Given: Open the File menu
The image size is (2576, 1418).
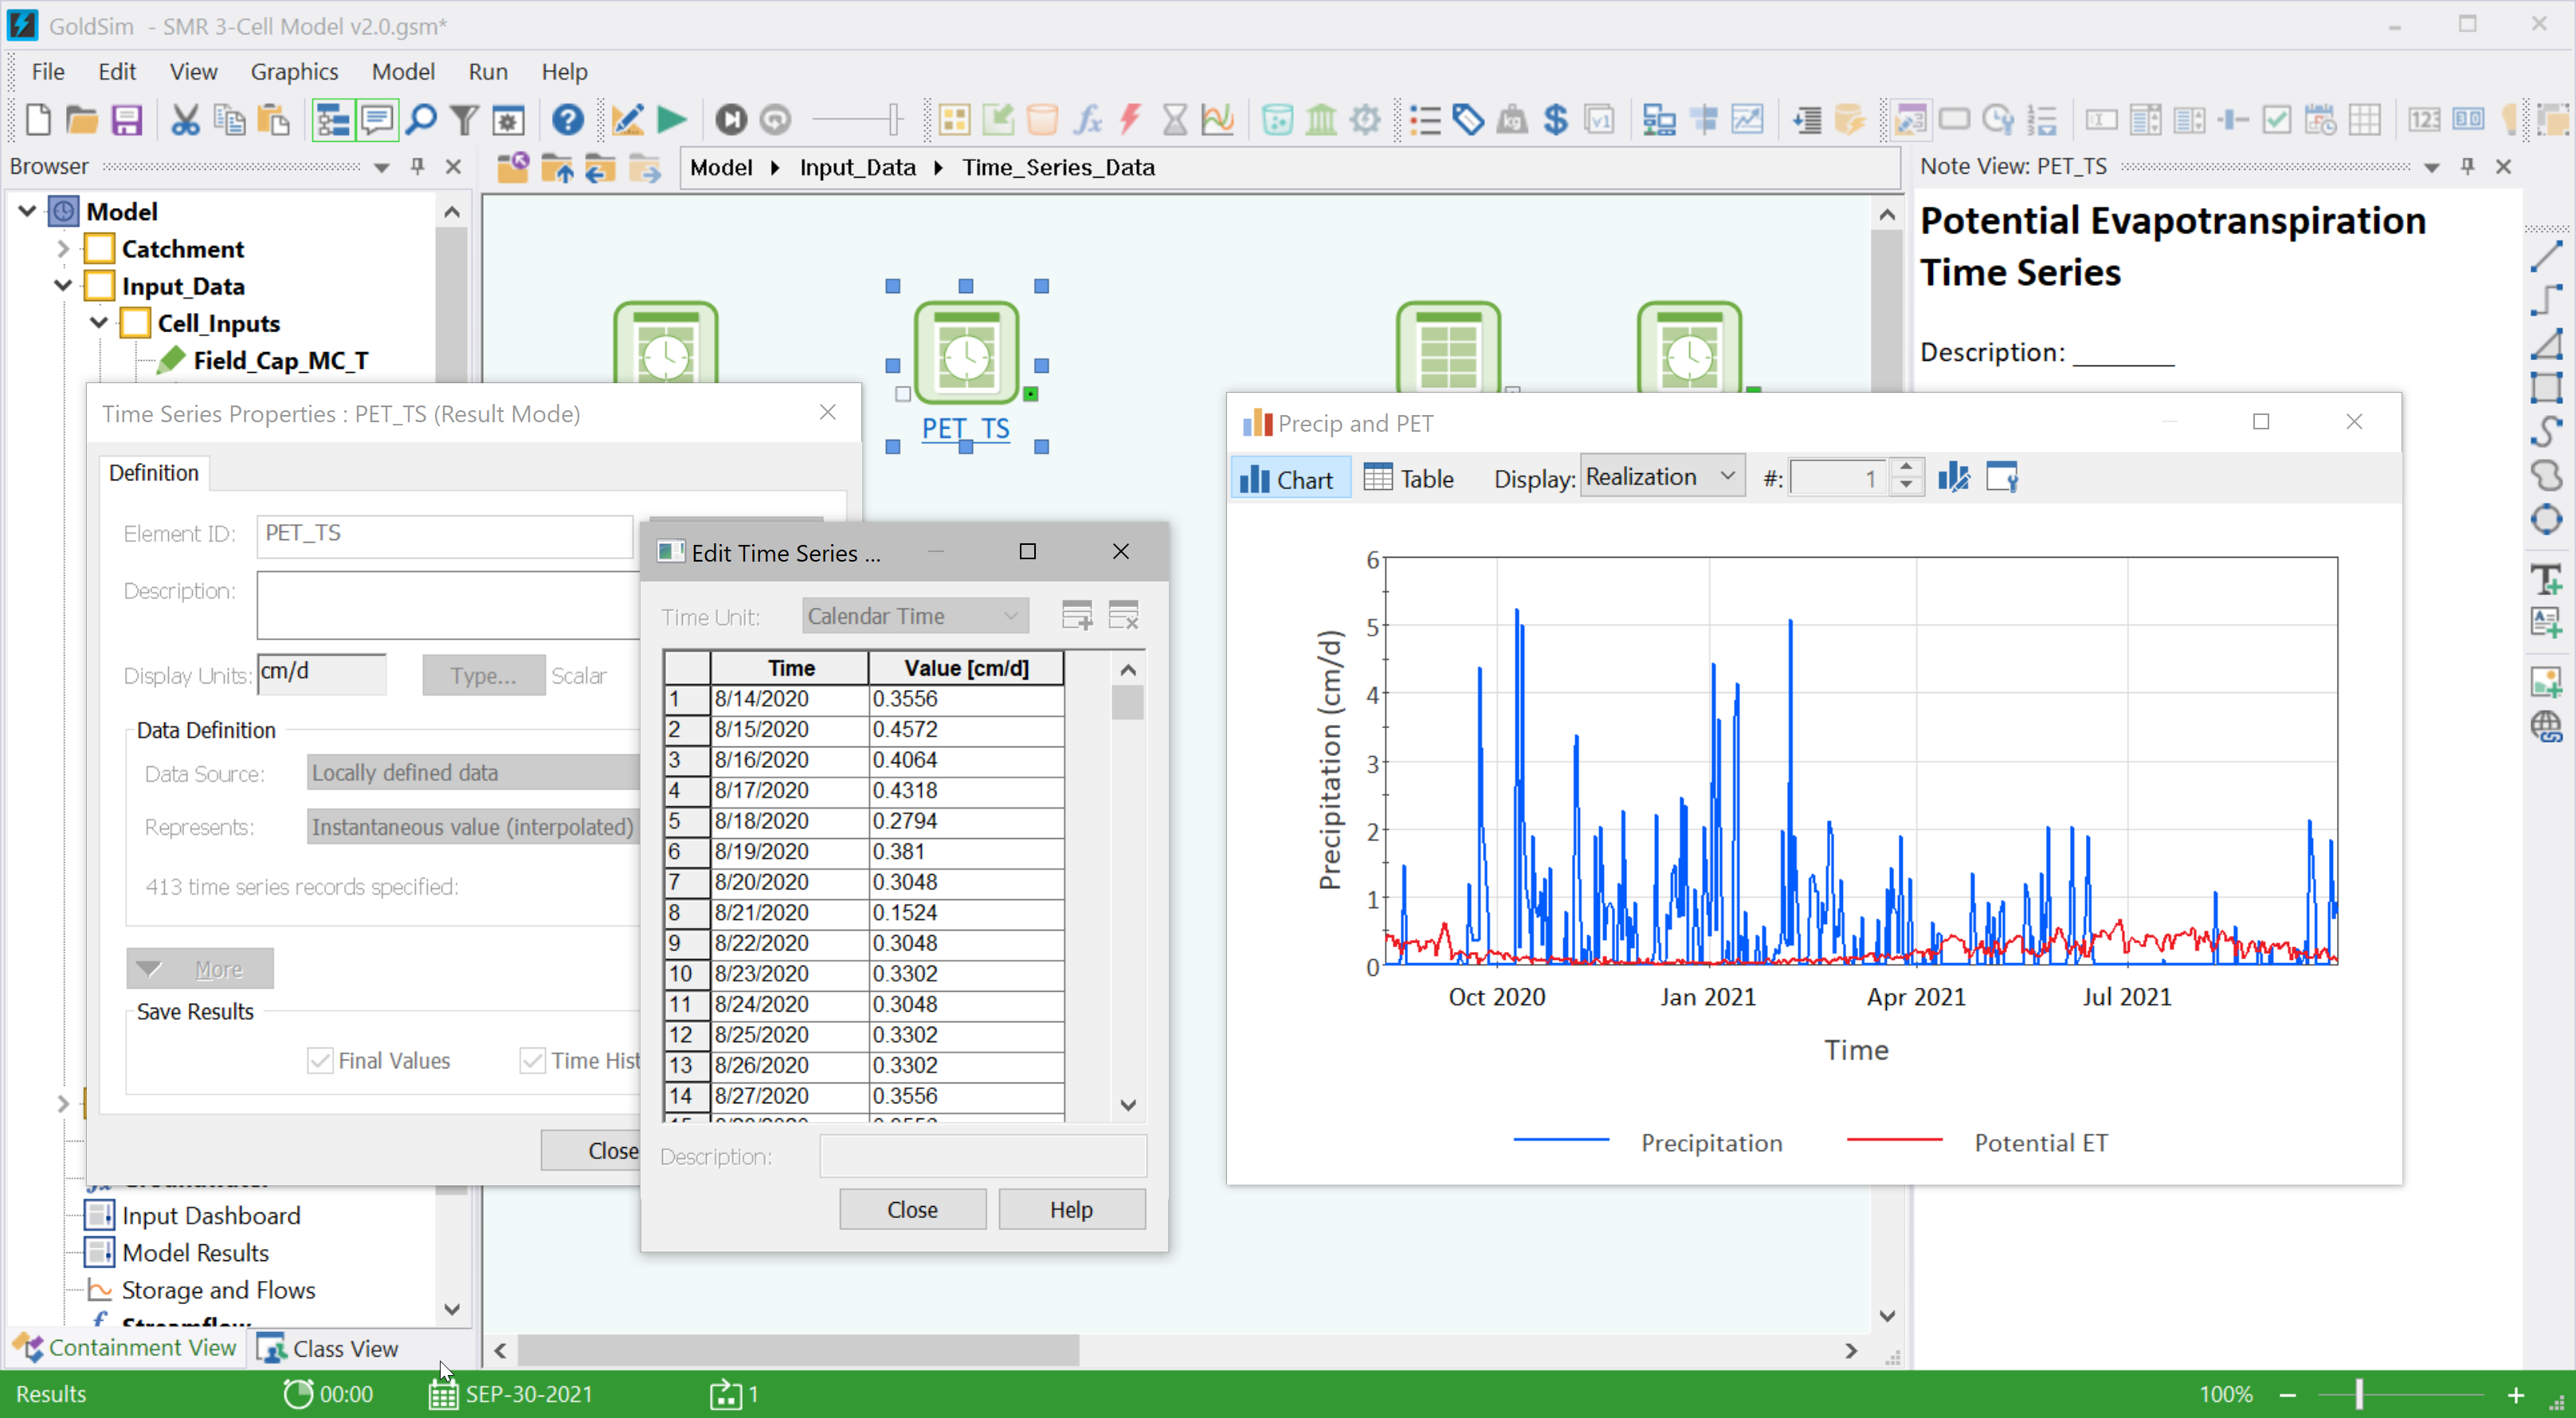Looking at the screenshot, I should (48, 72).
